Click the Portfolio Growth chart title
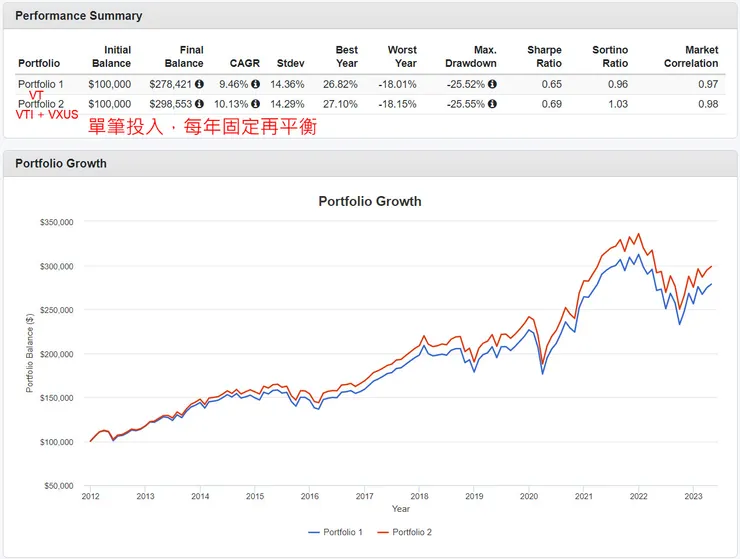Viewport: 740px width, 559px height. tap(370, 201)
